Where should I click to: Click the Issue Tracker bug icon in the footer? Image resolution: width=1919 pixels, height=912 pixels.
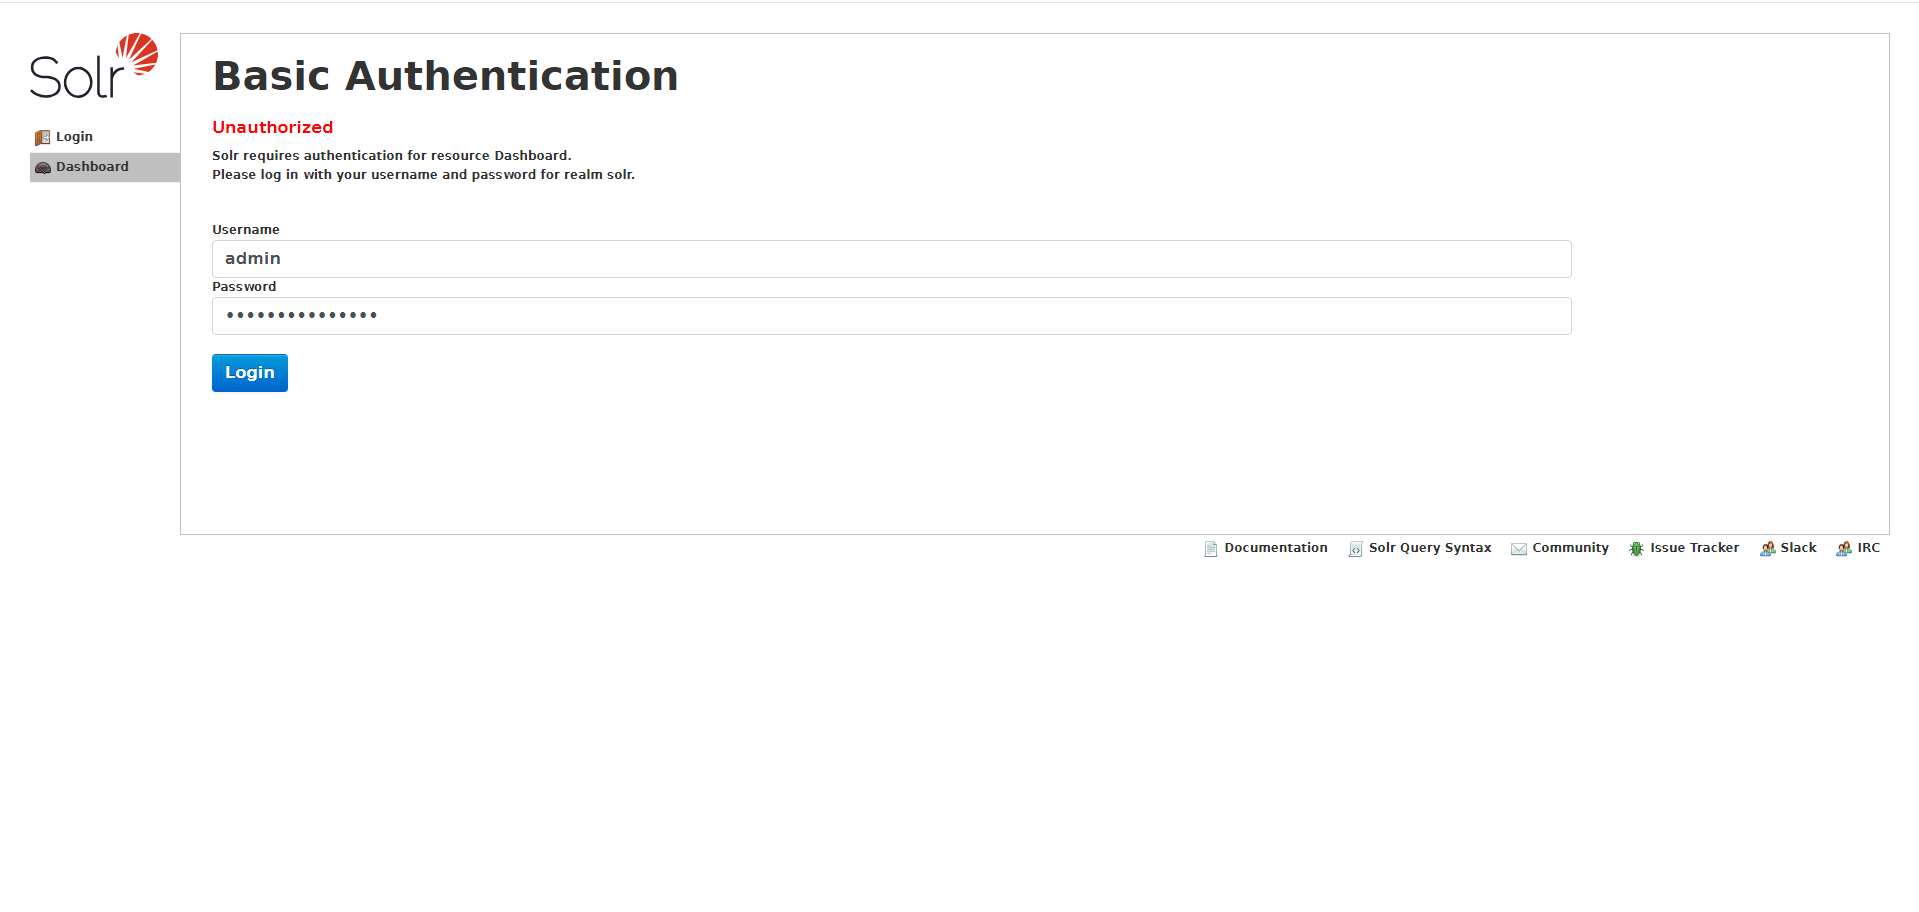(x=1636, y=548)
